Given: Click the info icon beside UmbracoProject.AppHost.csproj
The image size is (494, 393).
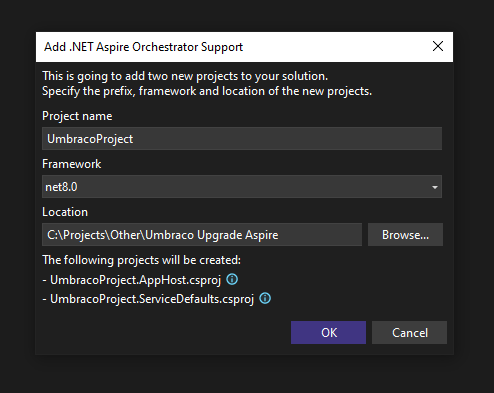Looking at the screenshot, I should pos(232,279).
